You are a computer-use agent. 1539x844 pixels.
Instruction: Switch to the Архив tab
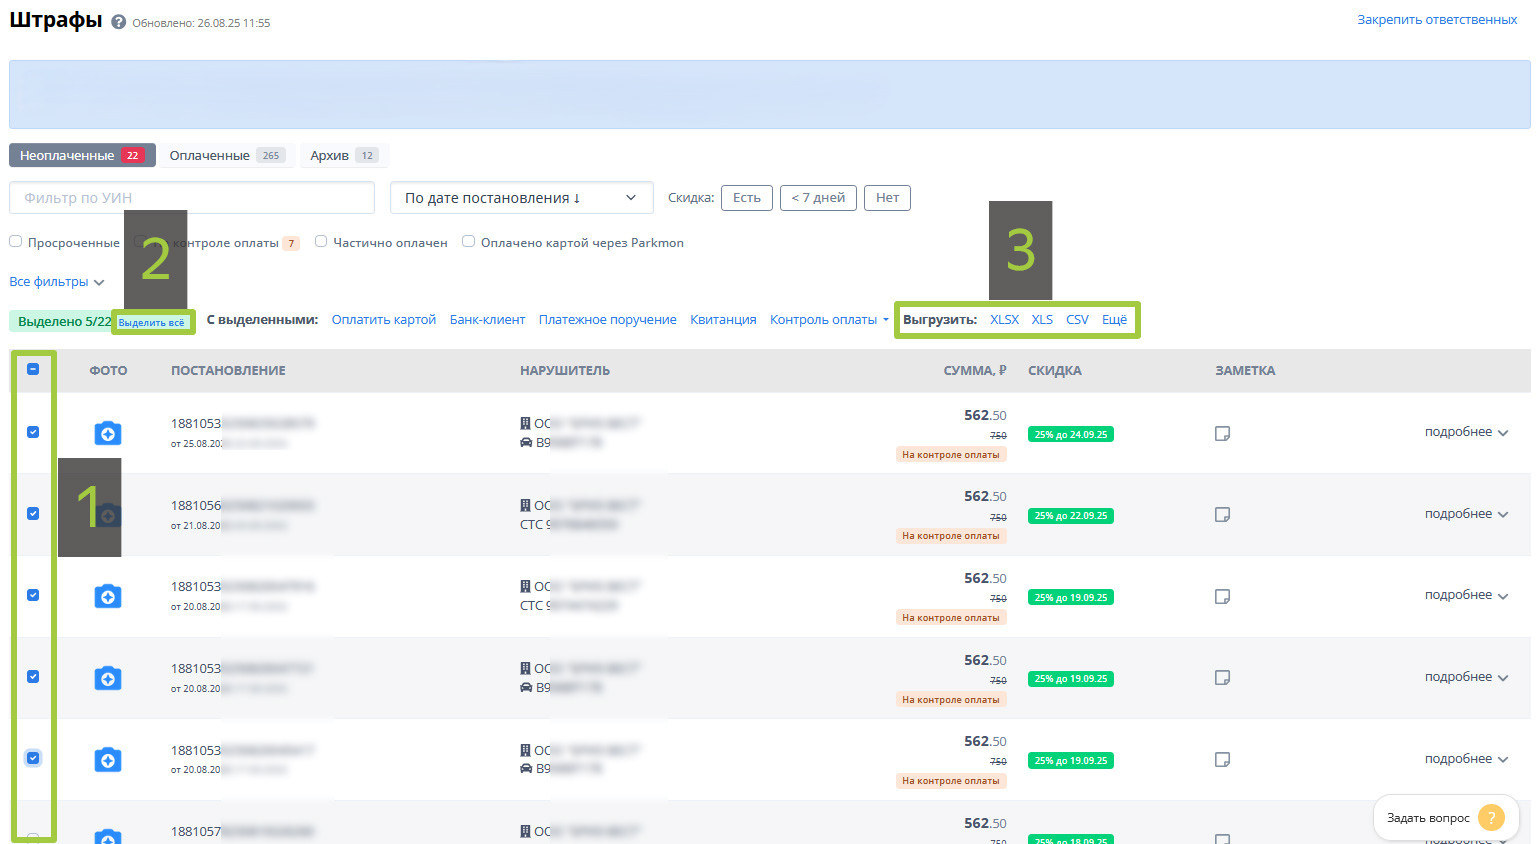coord(342,156)
